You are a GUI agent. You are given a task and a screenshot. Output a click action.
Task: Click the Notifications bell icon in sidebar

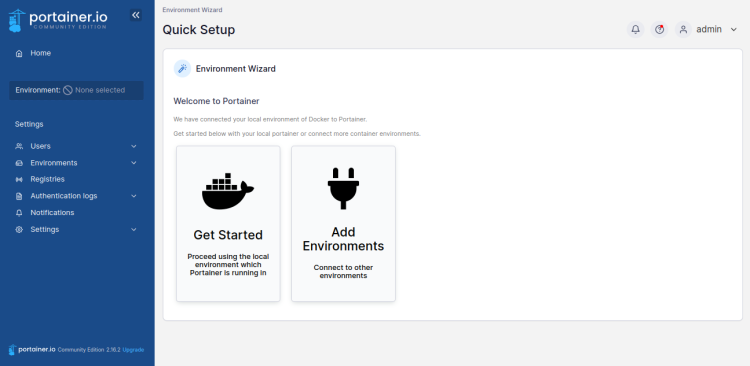click(x=19, y=213)
